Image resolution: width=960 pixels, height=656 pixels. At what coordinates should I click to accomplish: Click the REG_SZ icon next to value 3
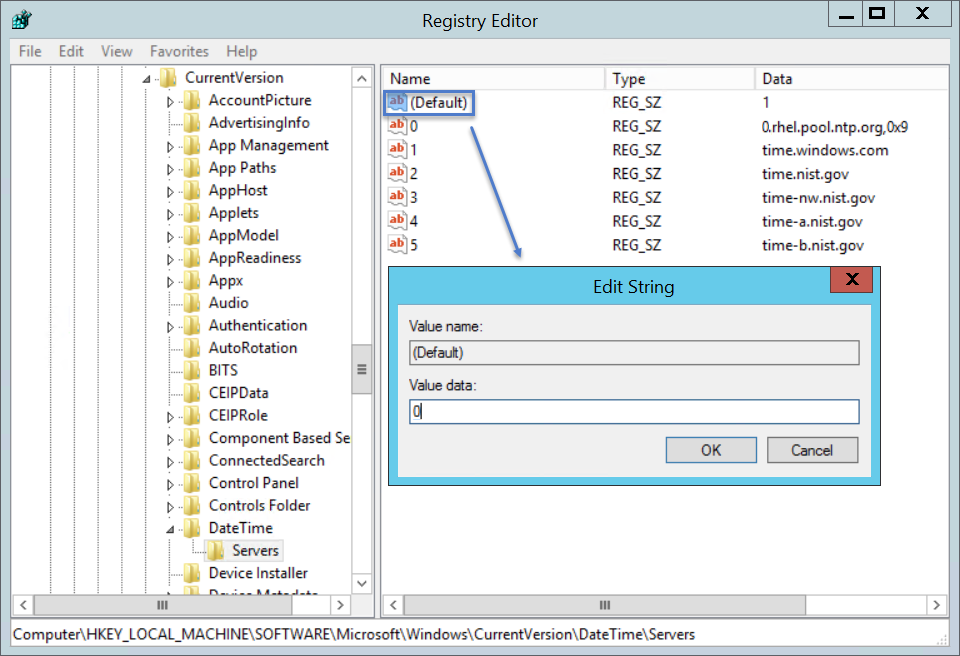[x=396, y=197]
